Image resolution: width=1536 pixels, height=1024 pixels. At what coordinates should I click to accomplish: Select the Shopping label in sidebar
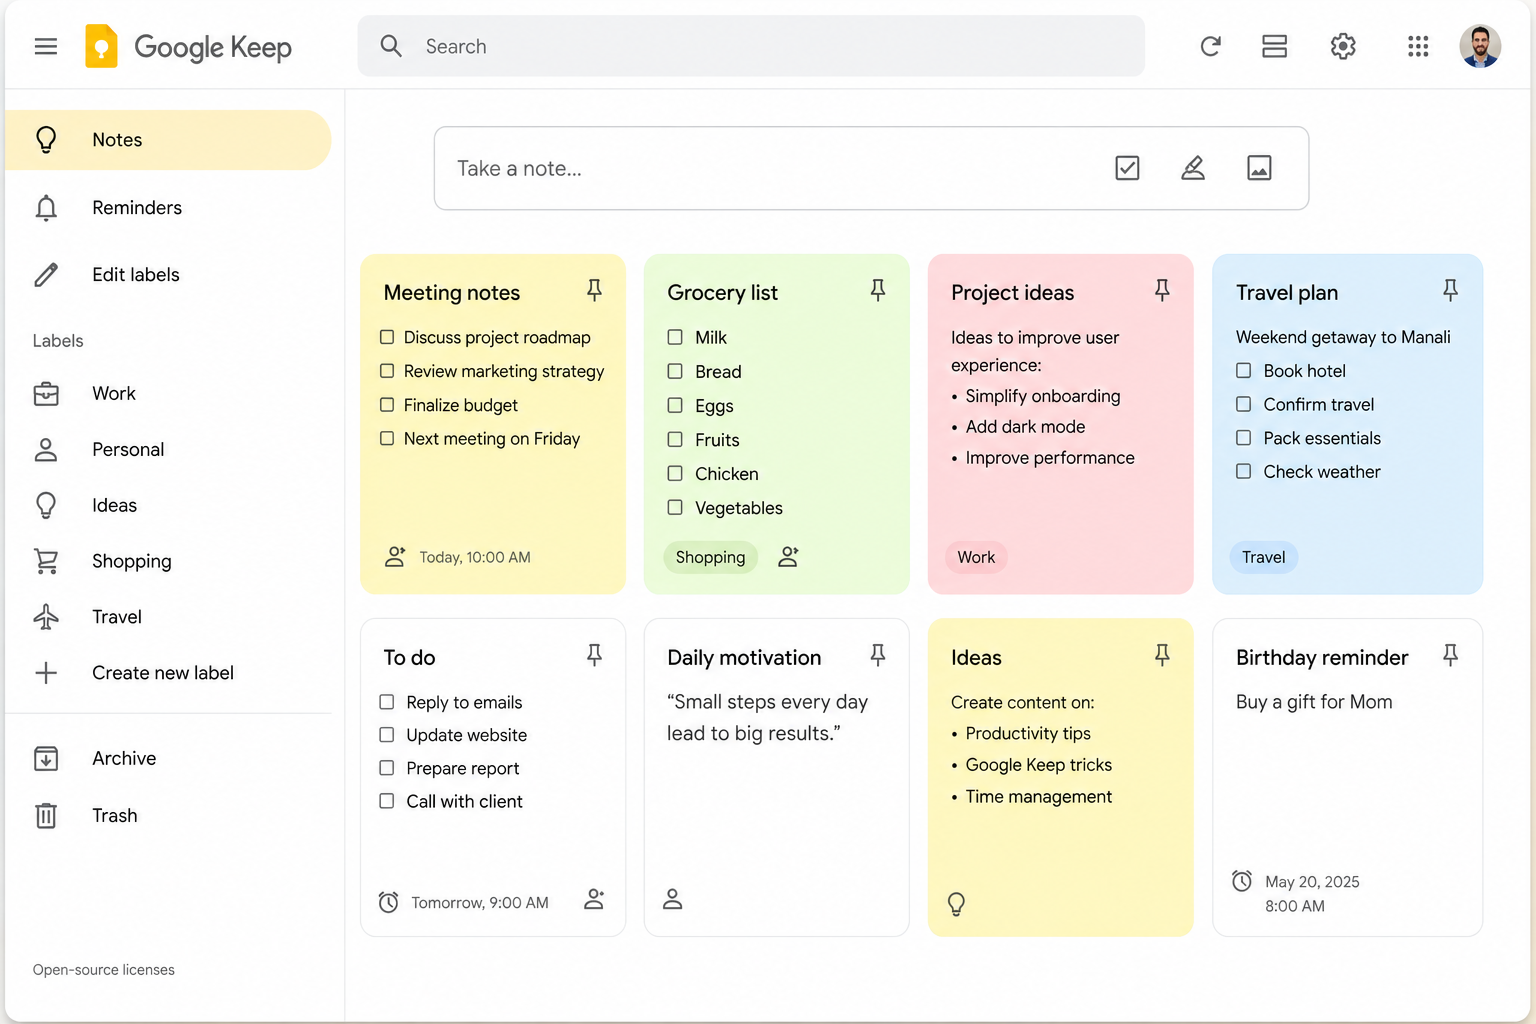pos(168,561)
